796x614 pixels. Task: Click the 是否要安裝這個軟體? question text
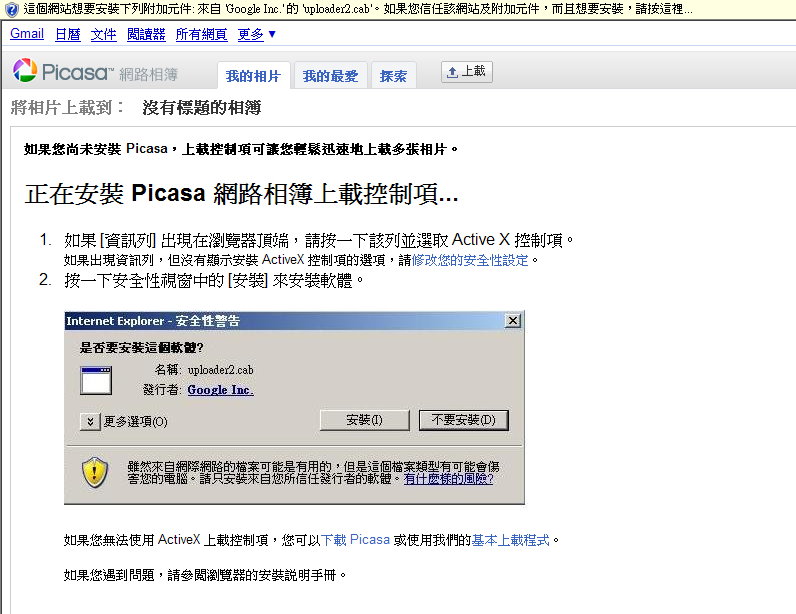click(141, 348)
